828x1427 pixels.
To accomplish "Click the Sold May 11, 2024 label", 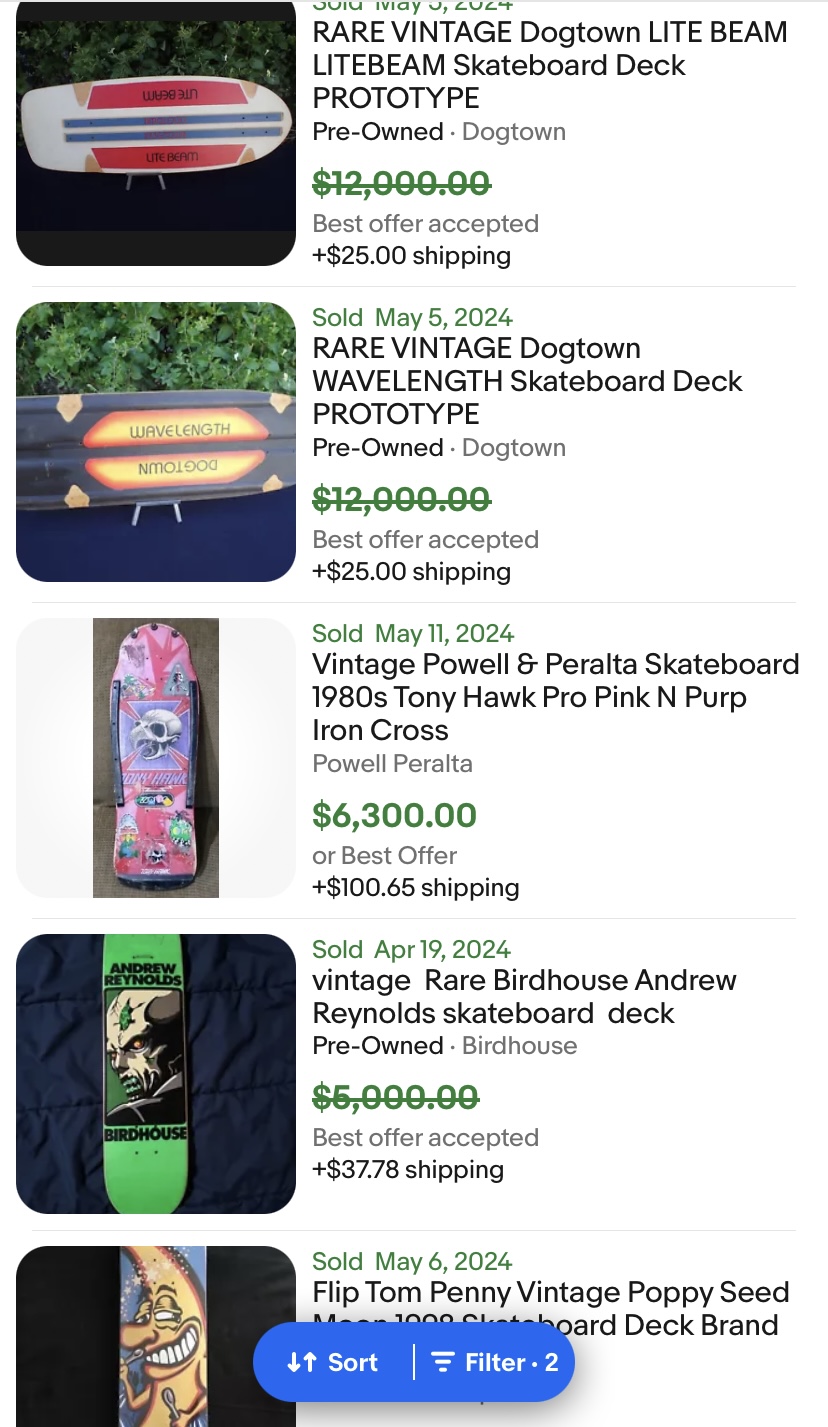I will 412,633.
